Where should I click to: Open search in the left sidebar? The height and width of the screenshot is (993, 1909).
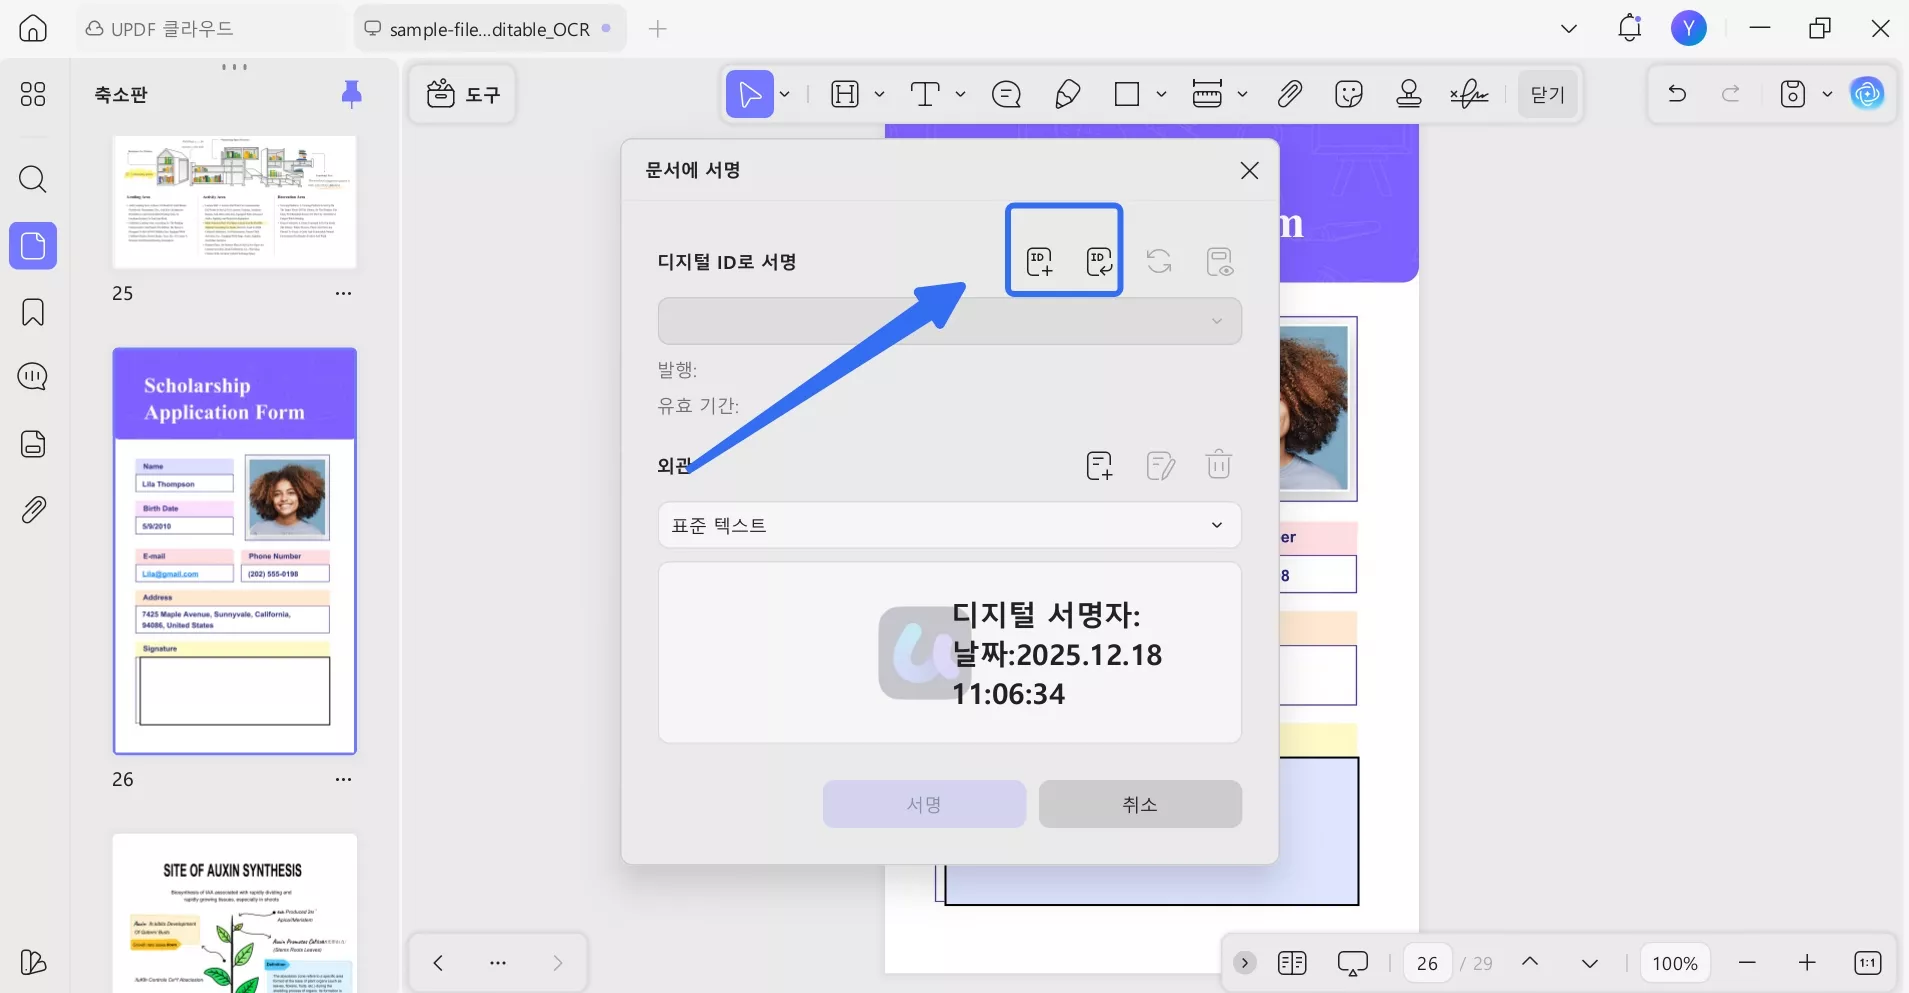pyautogui.click(x=33, y=179)
